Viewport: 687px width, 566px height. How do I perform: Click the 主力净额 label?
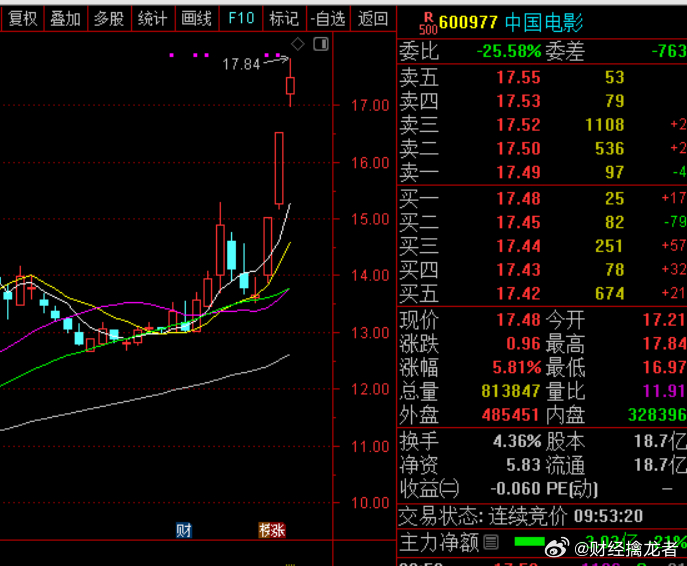439,543
